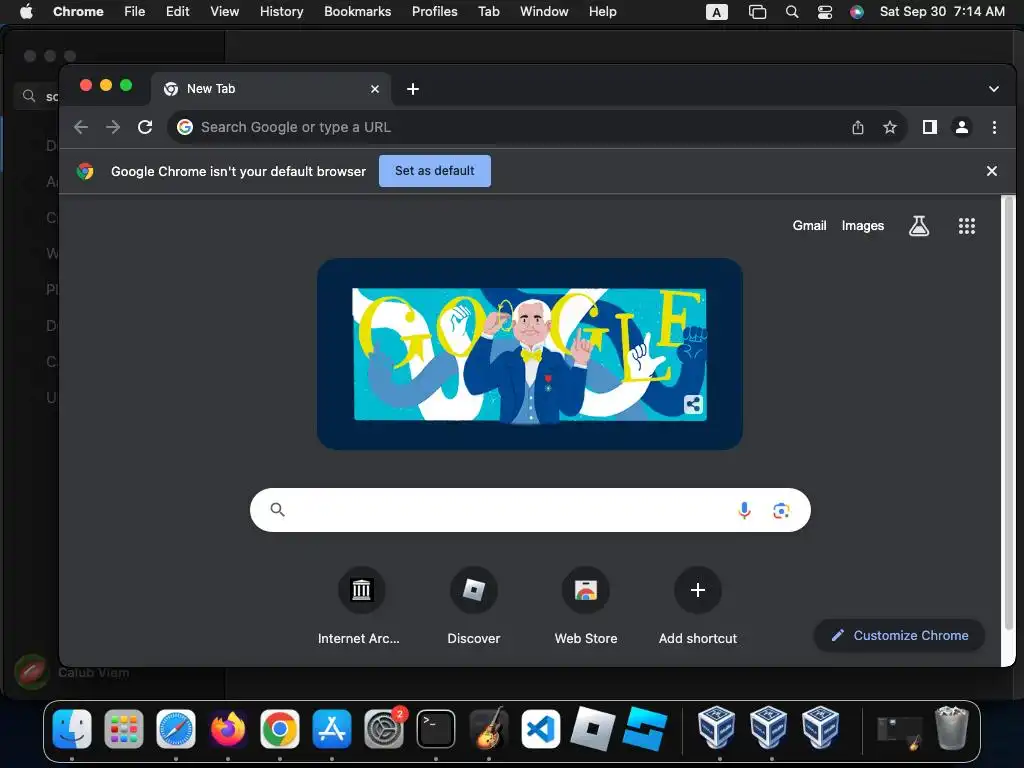Open the Profiles menu

pos(434,11)
